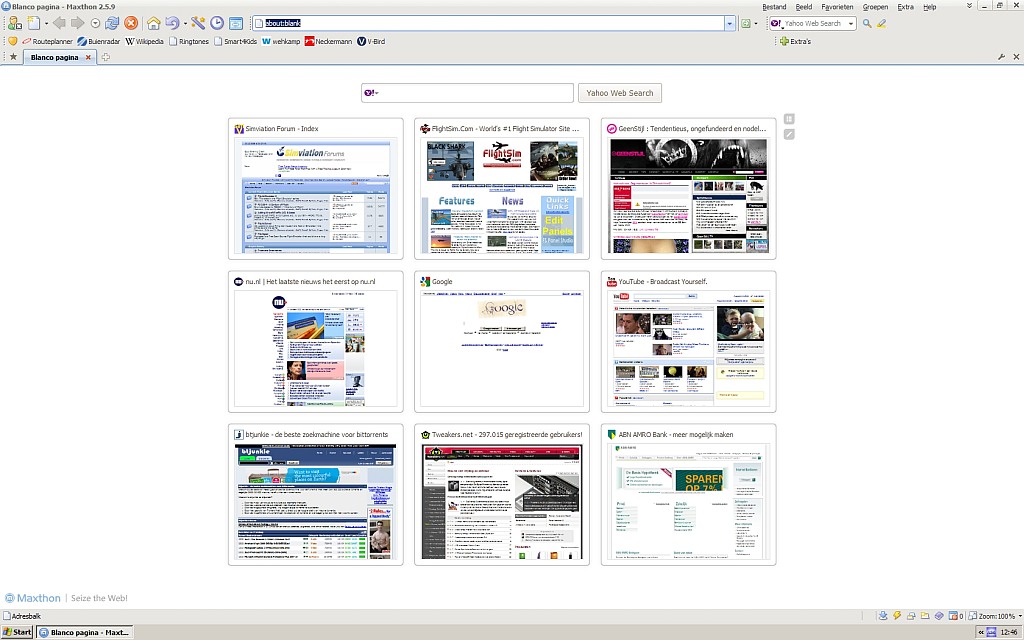Open the Google thumbnail
Screen dimensions: 1024x640
point(502,342)
